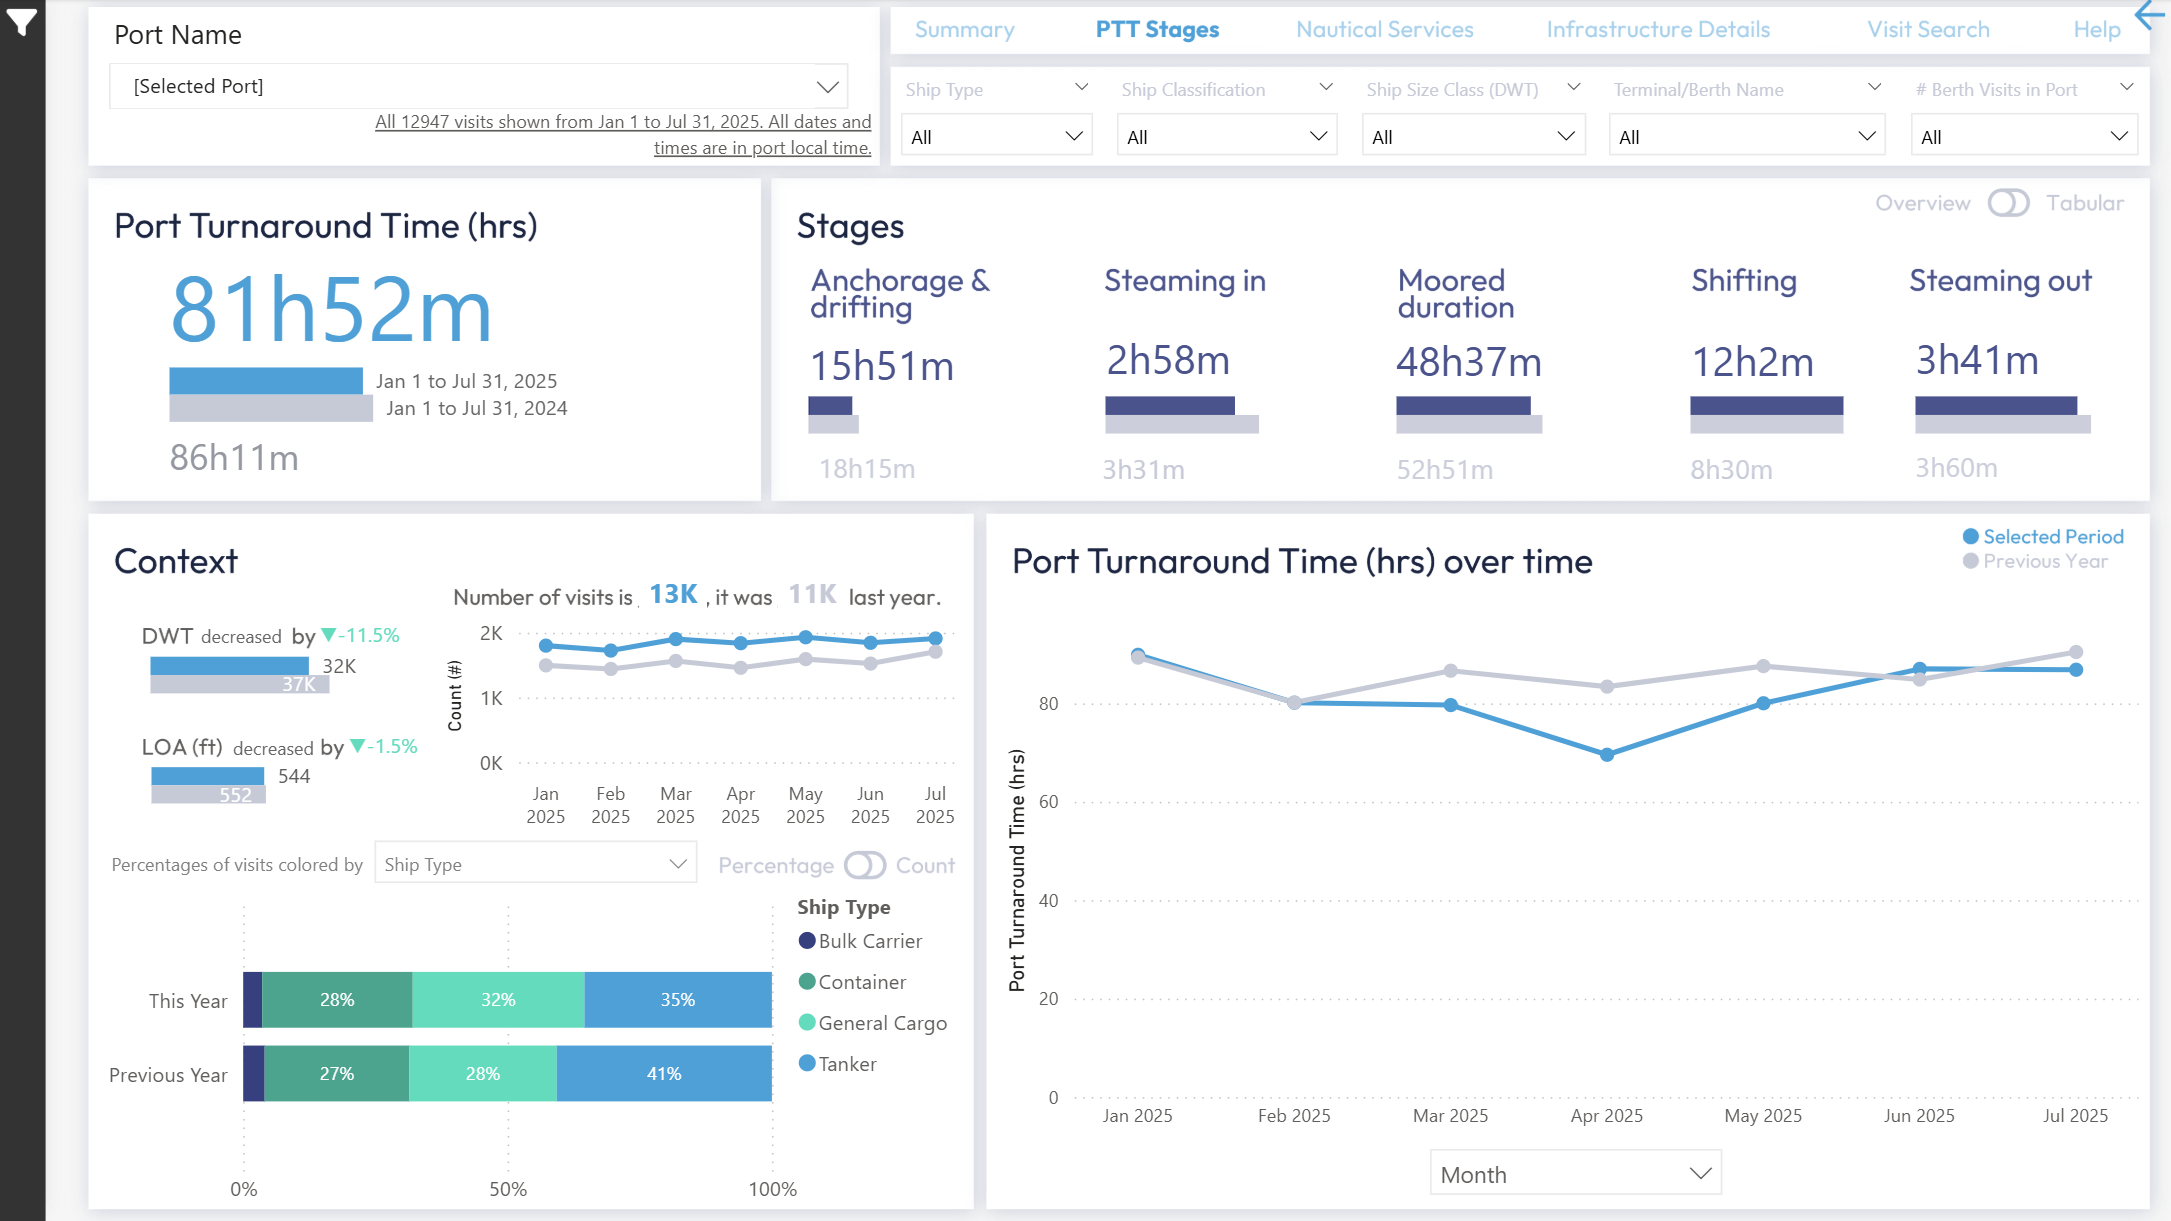2171x1221 pixels.
Task: Open the Terminal/Berth Name All dropdown
Action: click(x=1745, y=137)
